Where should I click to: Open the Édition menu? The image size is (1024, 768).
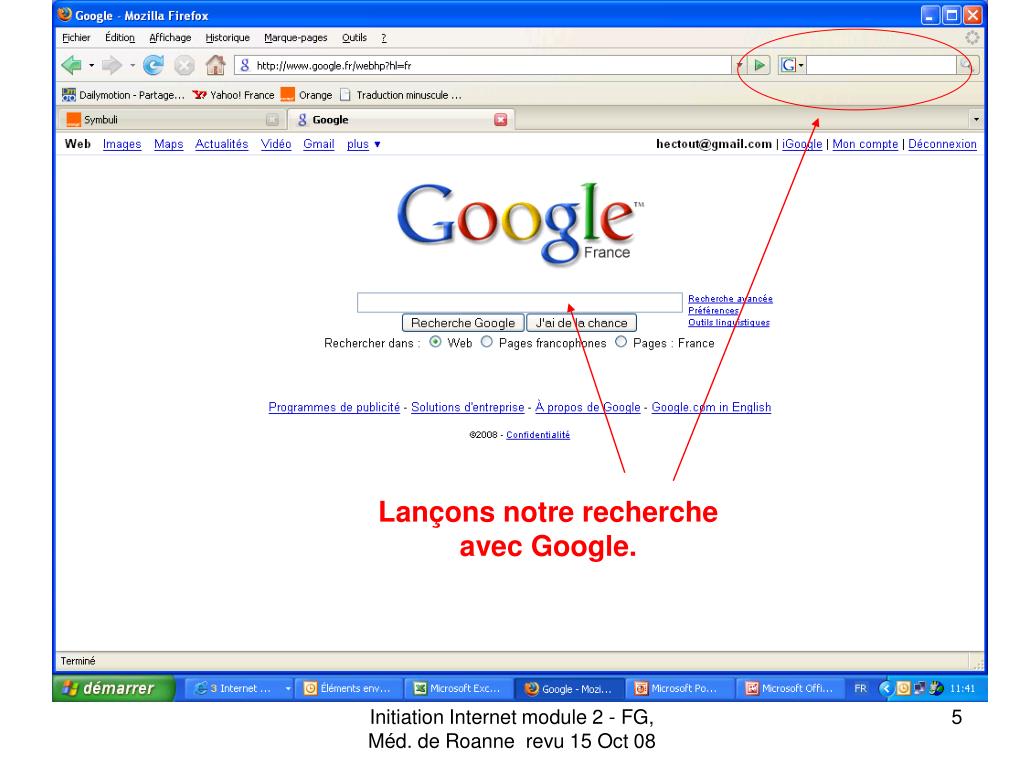(x=120, y=38)
